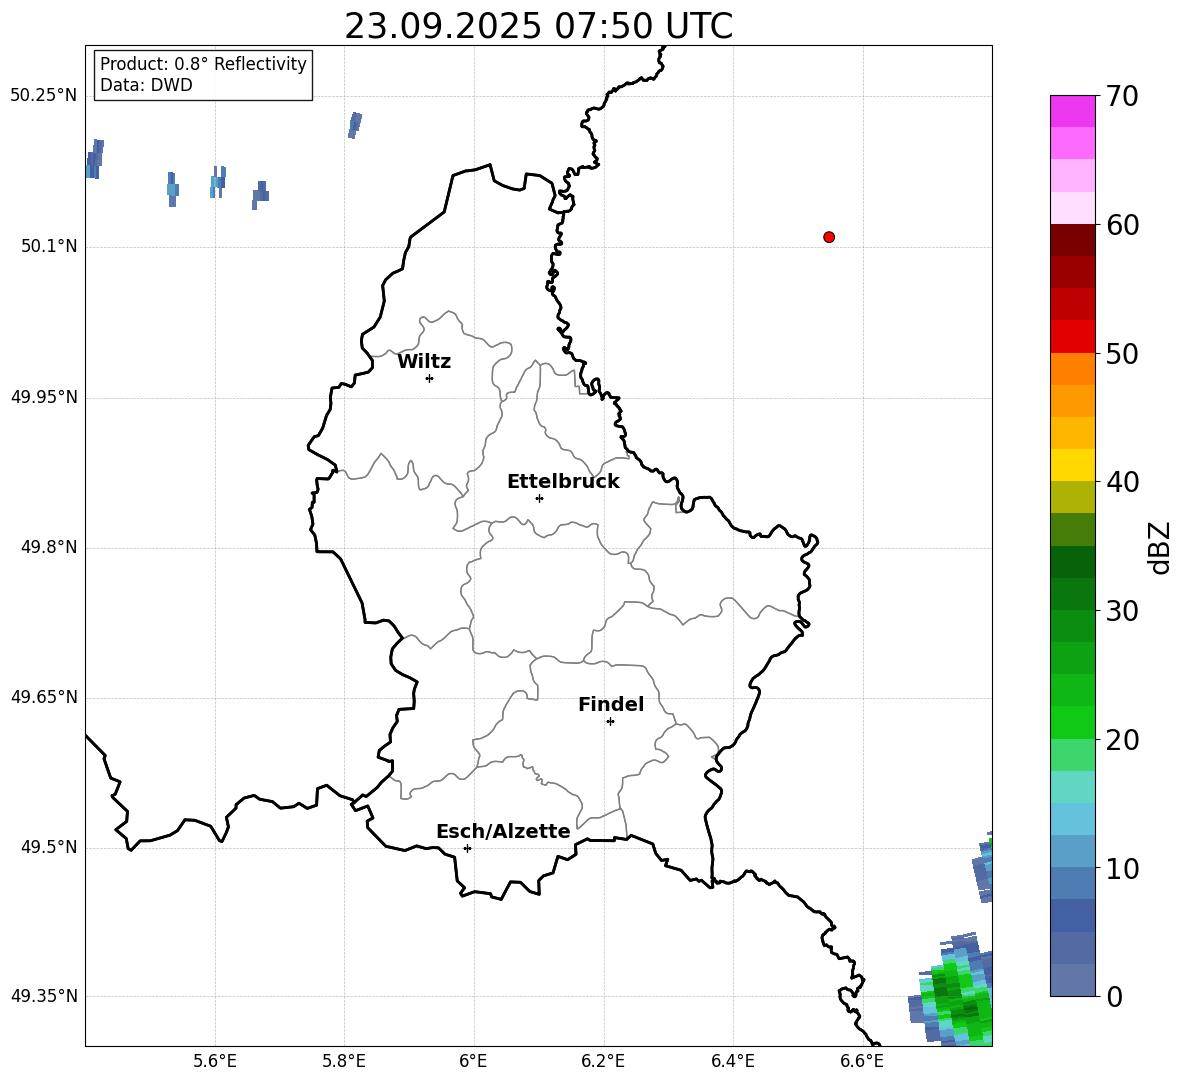Click the orange colorbar segment below 50
The height and width of the screenshot is (1081, 1184).
(x=1072, y=369)
